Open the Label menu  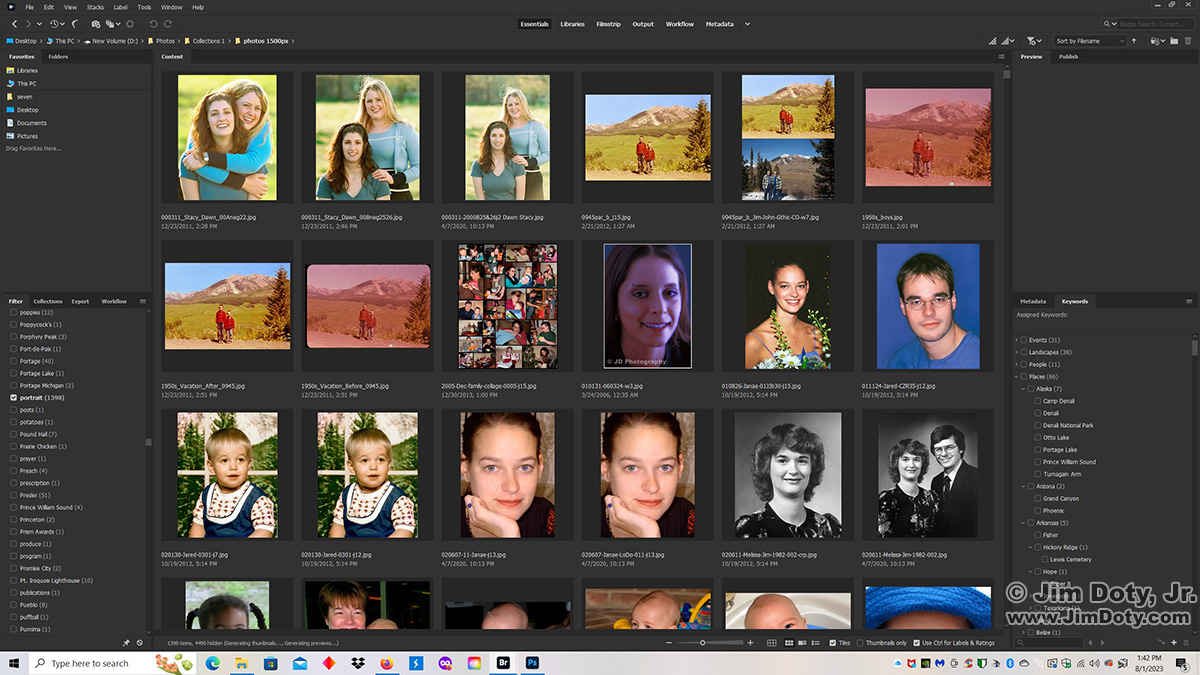[x=121, y=7]
